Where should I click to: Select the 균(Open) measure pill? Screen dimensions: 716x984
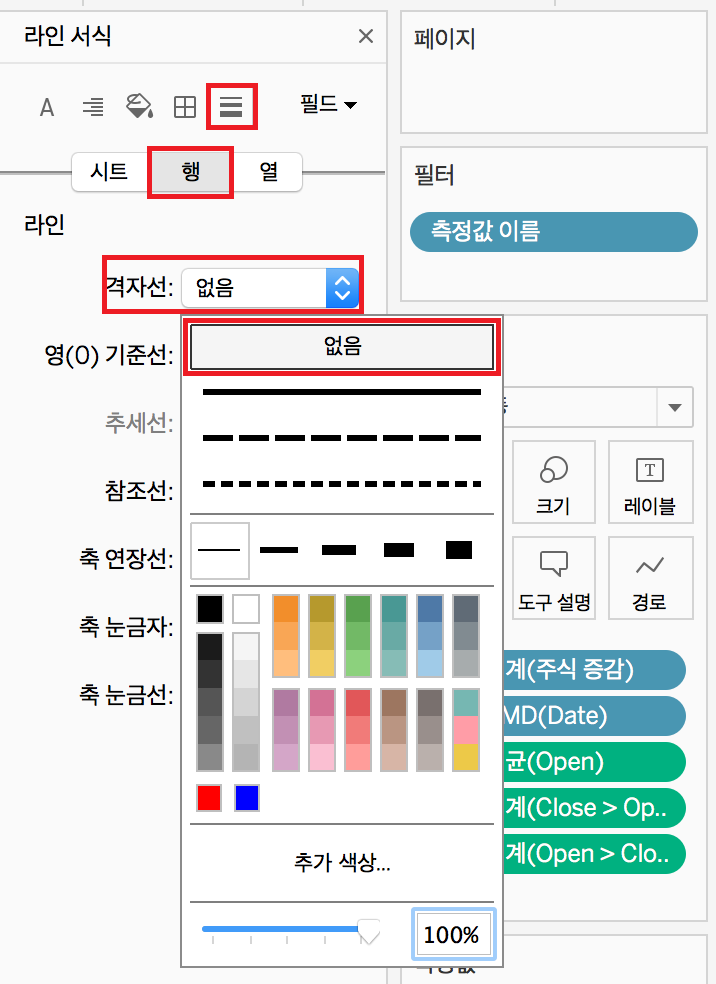(x=593, y=761)
